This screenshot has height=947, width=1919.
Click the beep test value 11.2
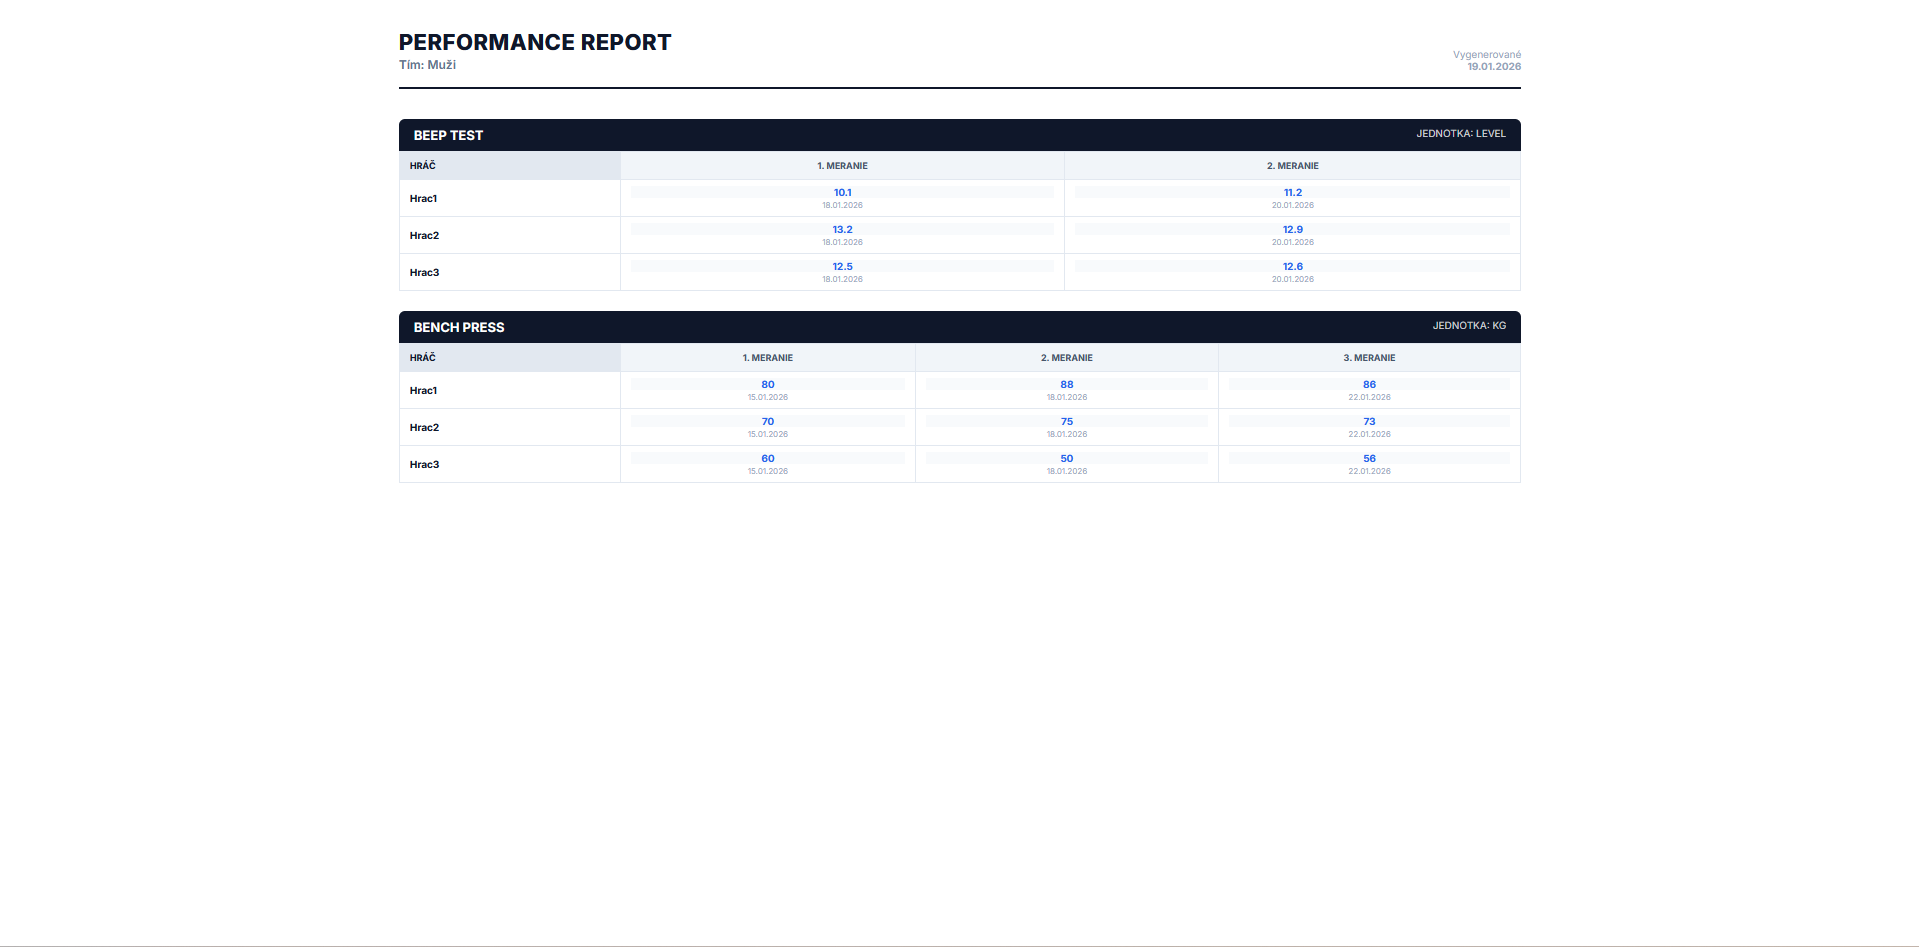[1292, 193]
